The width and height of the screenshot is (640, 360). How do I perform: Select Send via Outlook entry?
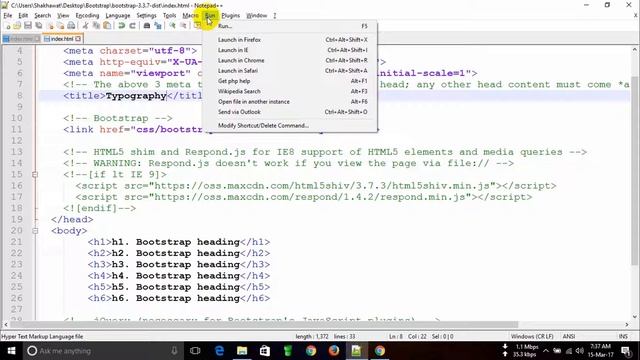[x=290, y=112]
